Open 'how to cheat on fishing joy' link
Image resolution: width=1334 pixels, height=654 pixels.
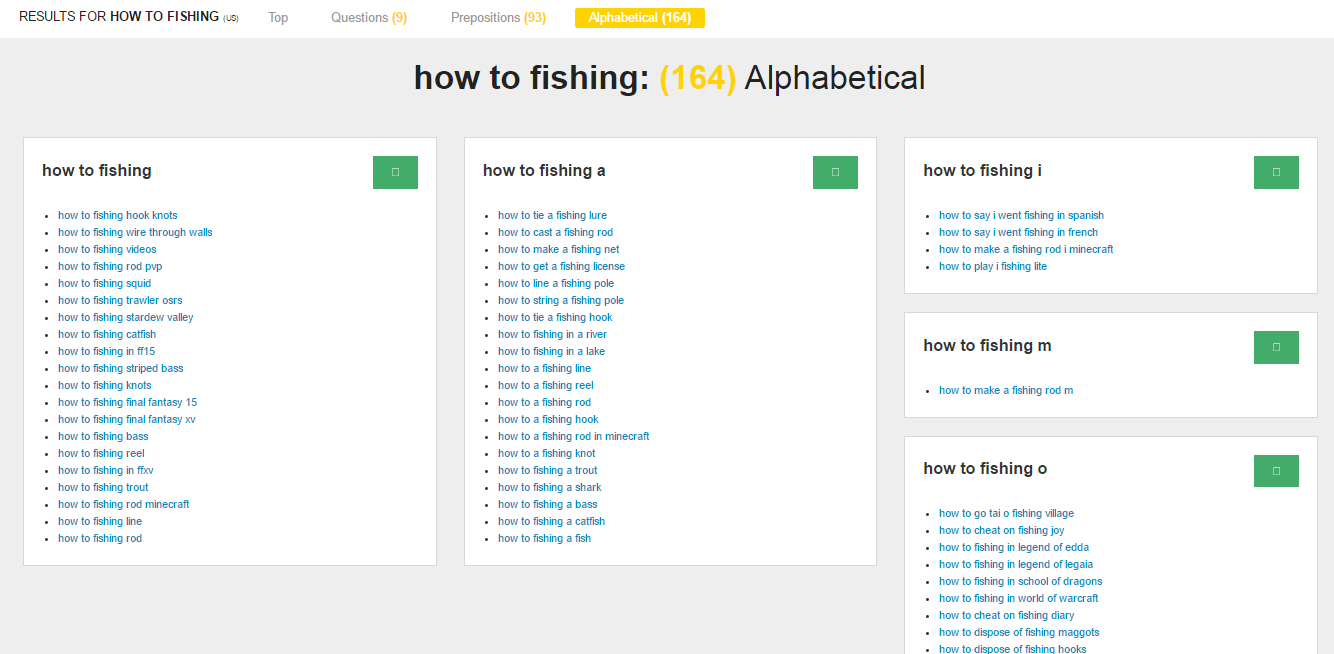[x=1002, y=530]
